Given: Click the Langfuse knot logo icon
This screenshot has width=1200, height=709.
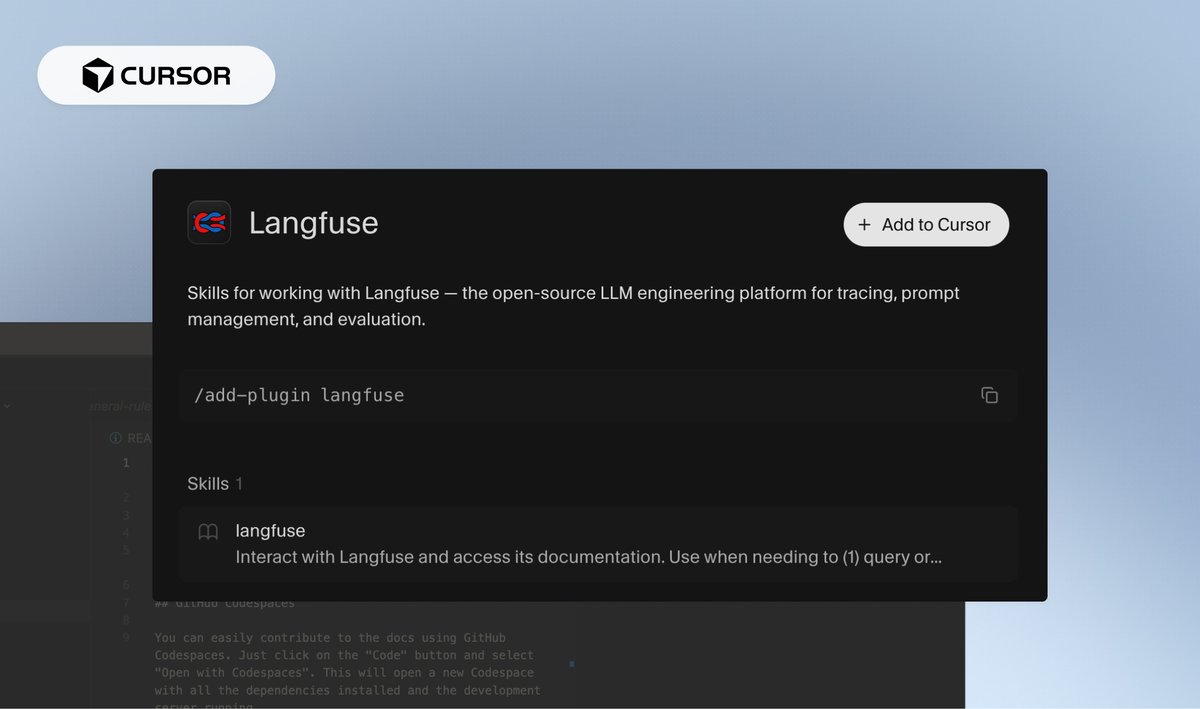Looking at the screenshot, I should point(208,222).
